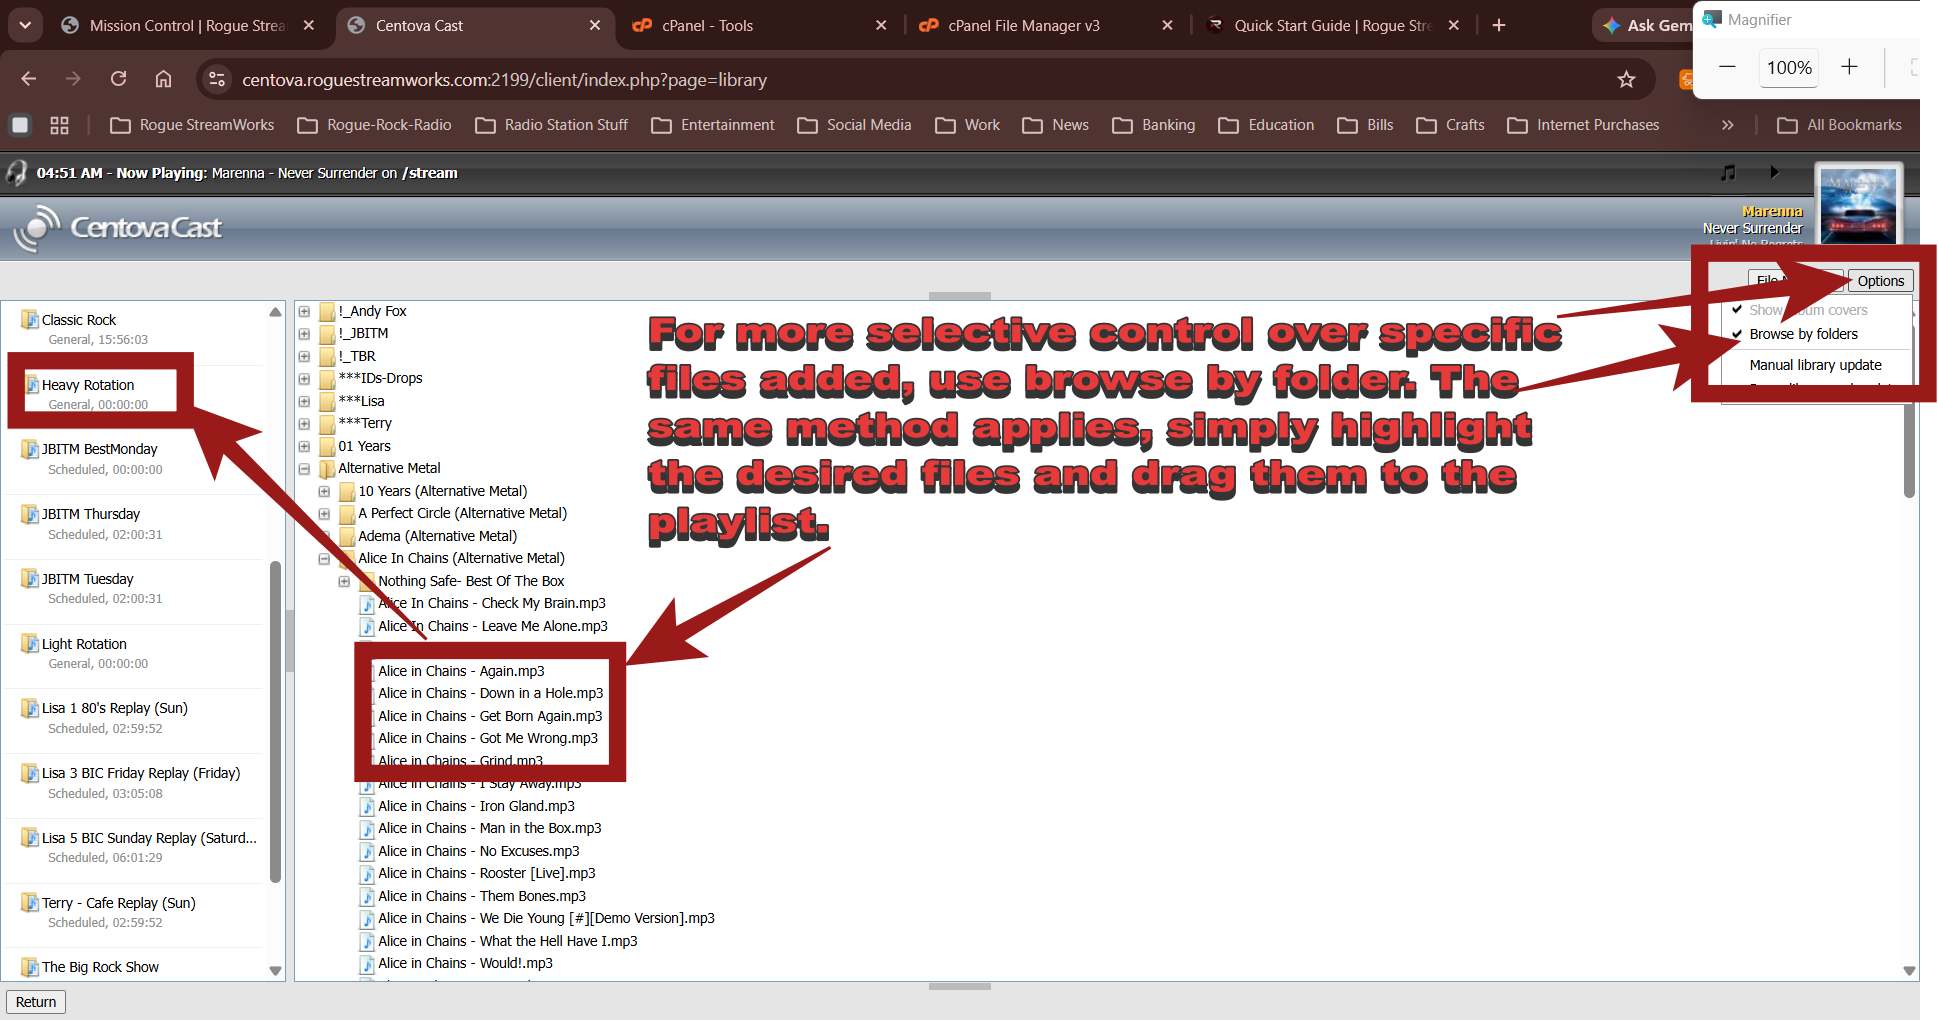1938x1020 pixels.
Task: Switch to the cPanel File Manager v3 tab
Action: point(1046,25)
